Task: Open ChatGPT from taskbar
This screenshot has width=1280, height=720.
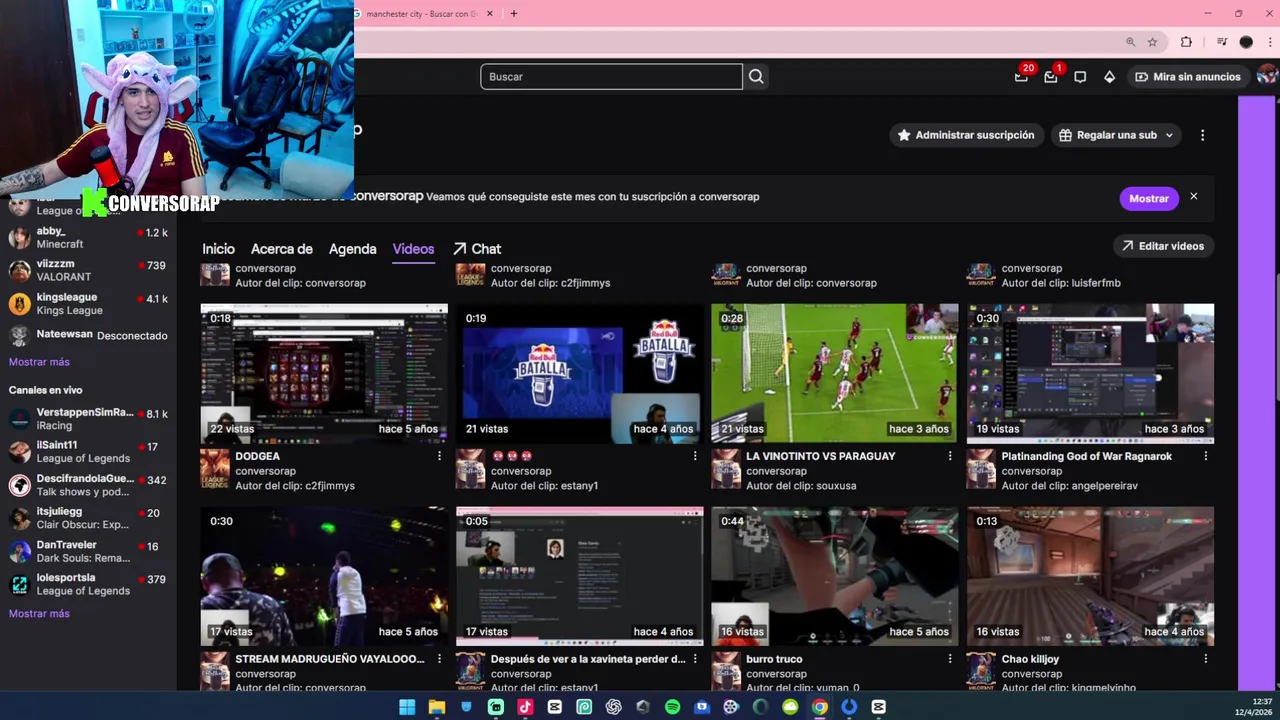Action: [x=613, y=707]
